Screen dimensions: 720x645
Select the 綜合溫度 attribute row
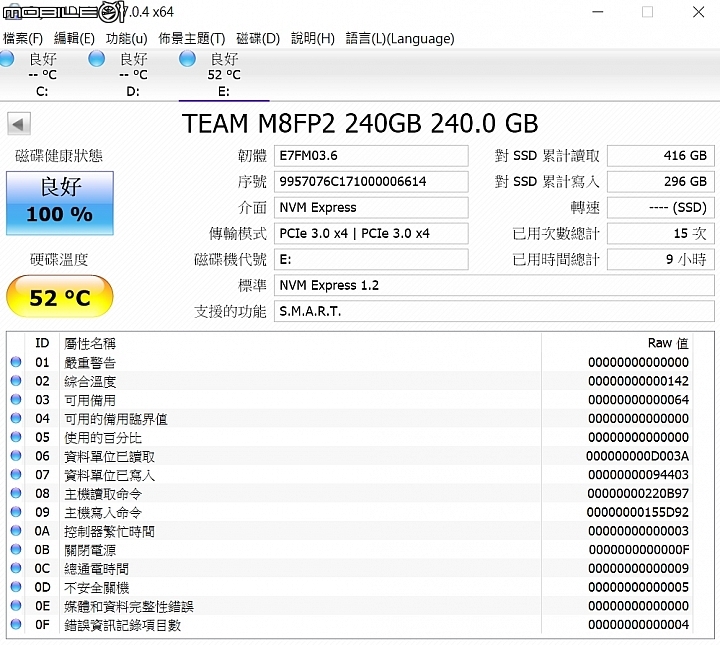coord(351,381)
